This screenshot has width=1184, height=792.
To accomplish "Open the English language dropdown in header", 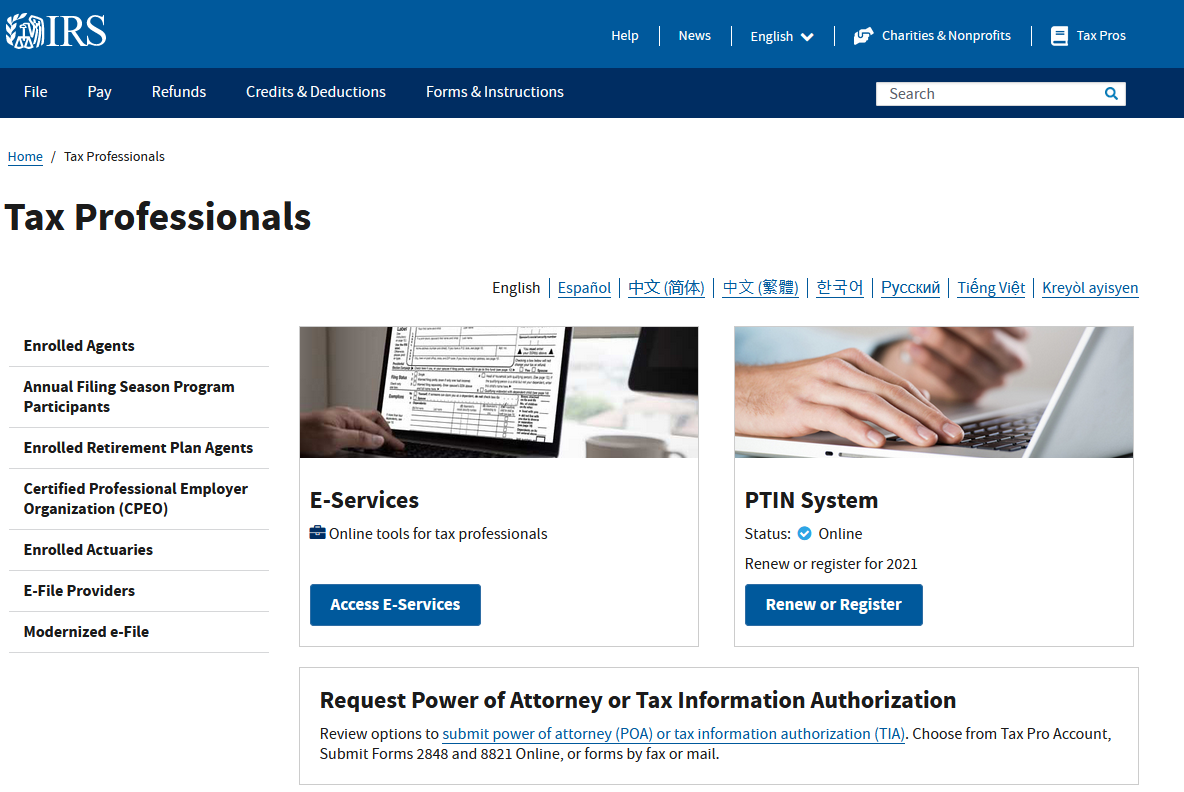I will click(x=771, y=36).
